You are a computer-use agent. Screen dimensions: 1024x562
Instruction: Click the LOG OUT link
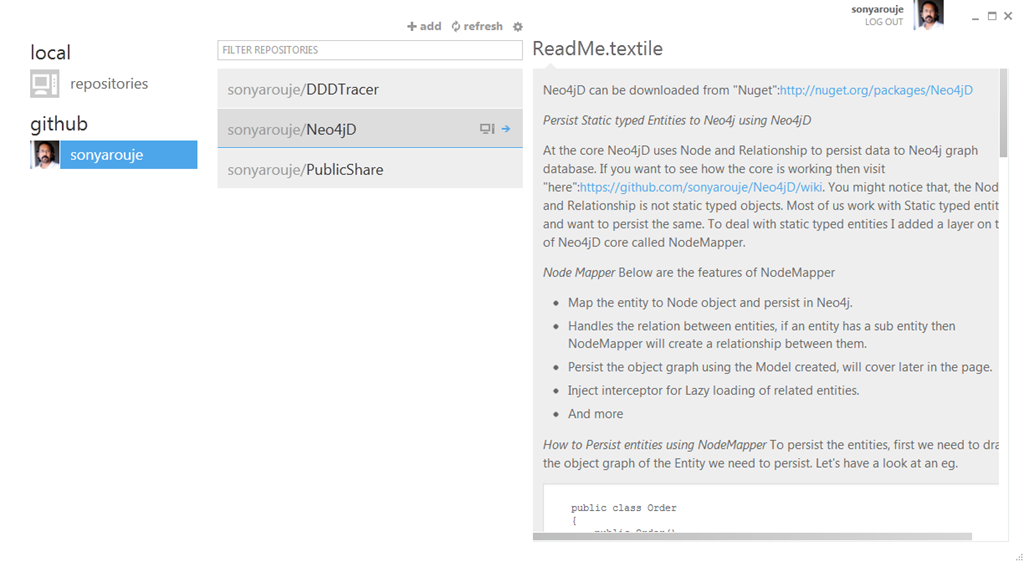883,22
